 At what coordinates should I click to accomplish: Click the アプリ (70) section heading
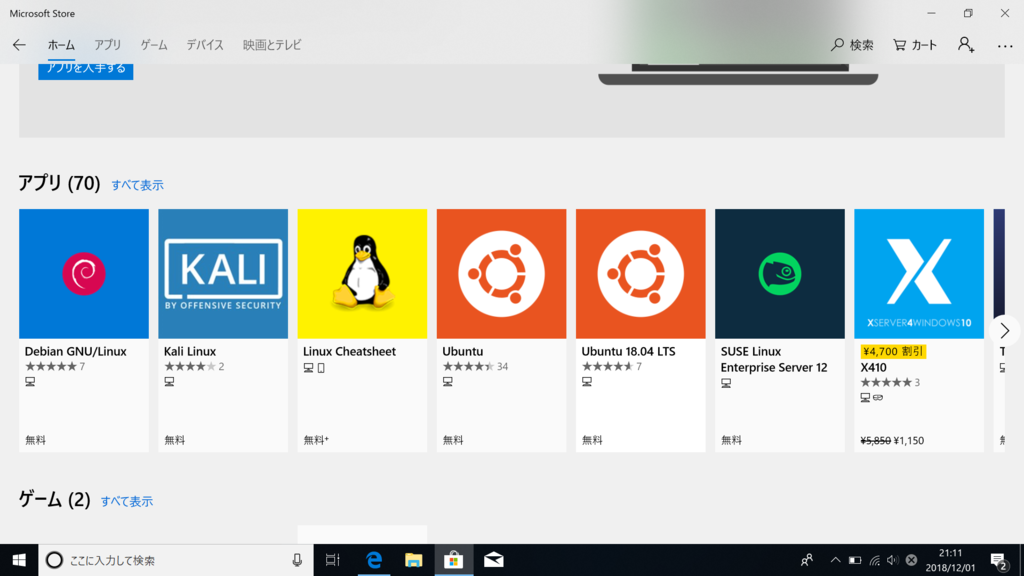tap(59, 184)
